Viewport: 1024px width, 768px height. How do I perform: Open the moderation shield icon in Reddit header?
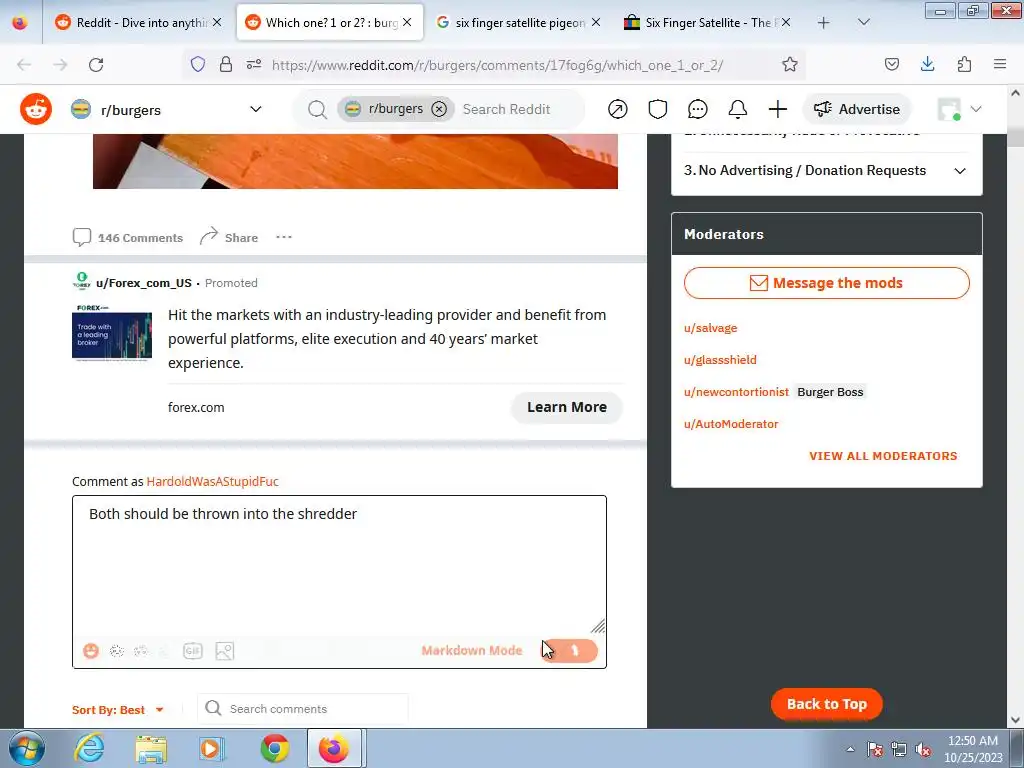click(658, 109)
